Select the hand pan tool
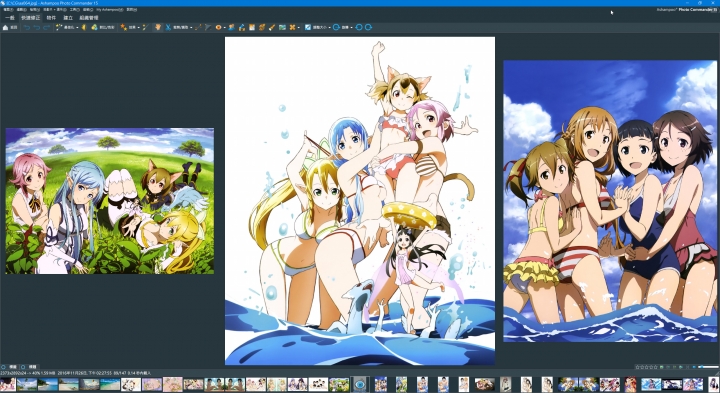The height and width of the screenshot is (393, 720). click(x=158, y=28)
